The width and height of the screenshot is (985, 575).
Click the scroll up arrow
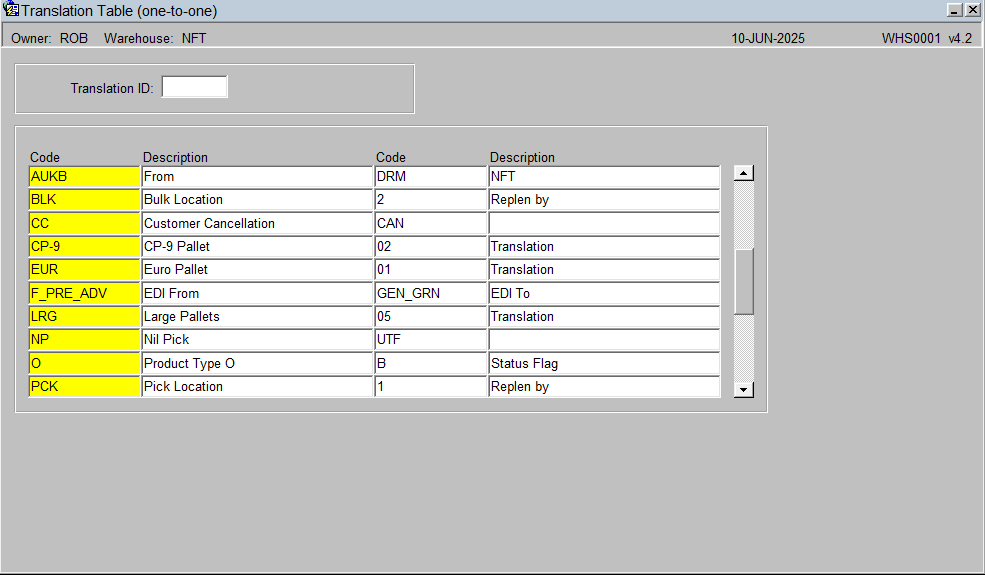744,173
